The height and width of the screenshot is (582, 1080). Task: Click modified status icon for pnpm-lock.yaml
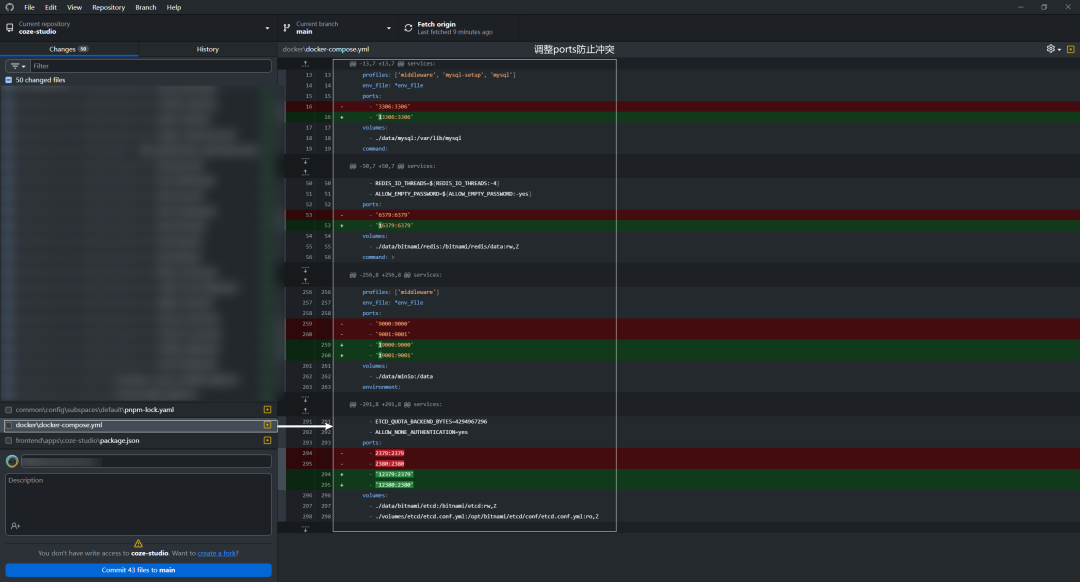click(x=267, y=410)
